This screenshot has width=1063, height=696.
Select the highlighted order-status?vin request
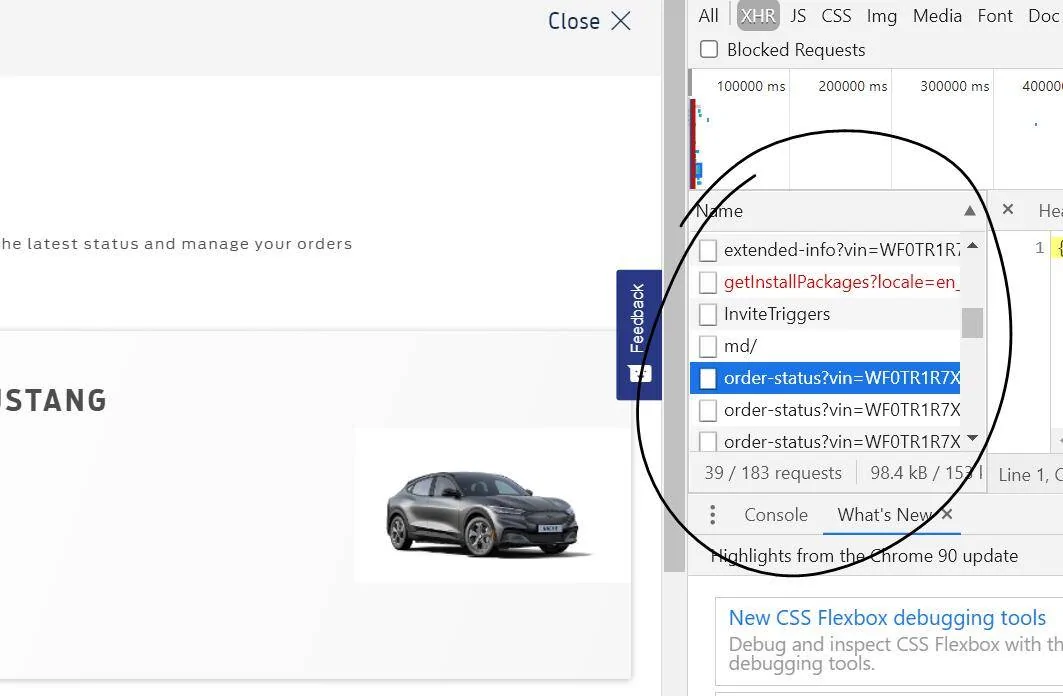(825, 377)
